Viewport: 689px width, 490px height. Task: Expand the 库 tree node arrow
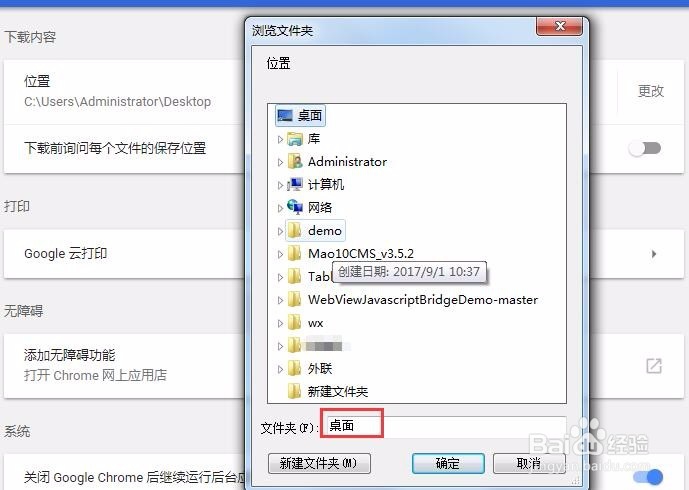[280, 139]
